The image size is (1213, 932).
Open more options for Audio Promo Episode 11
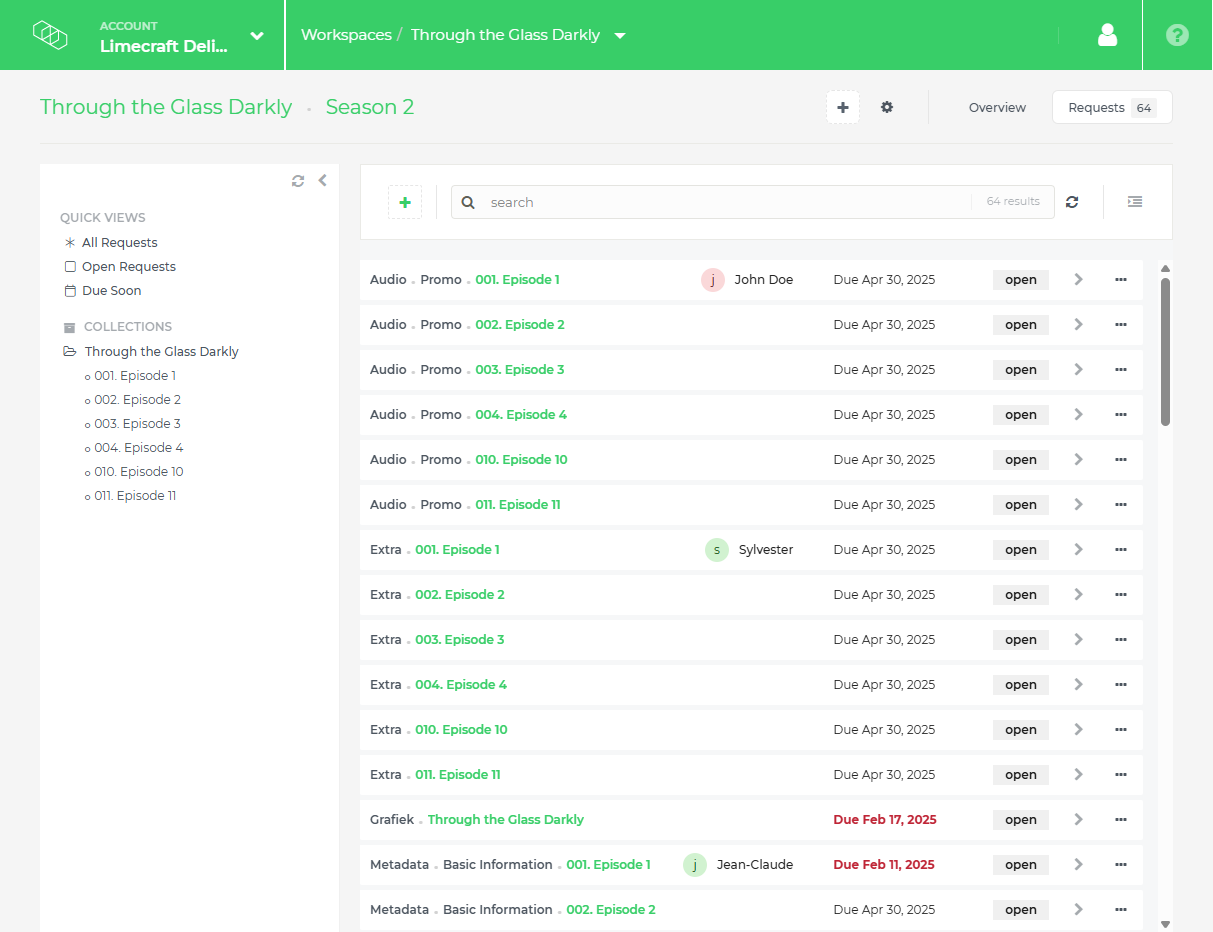(1121, 505)
